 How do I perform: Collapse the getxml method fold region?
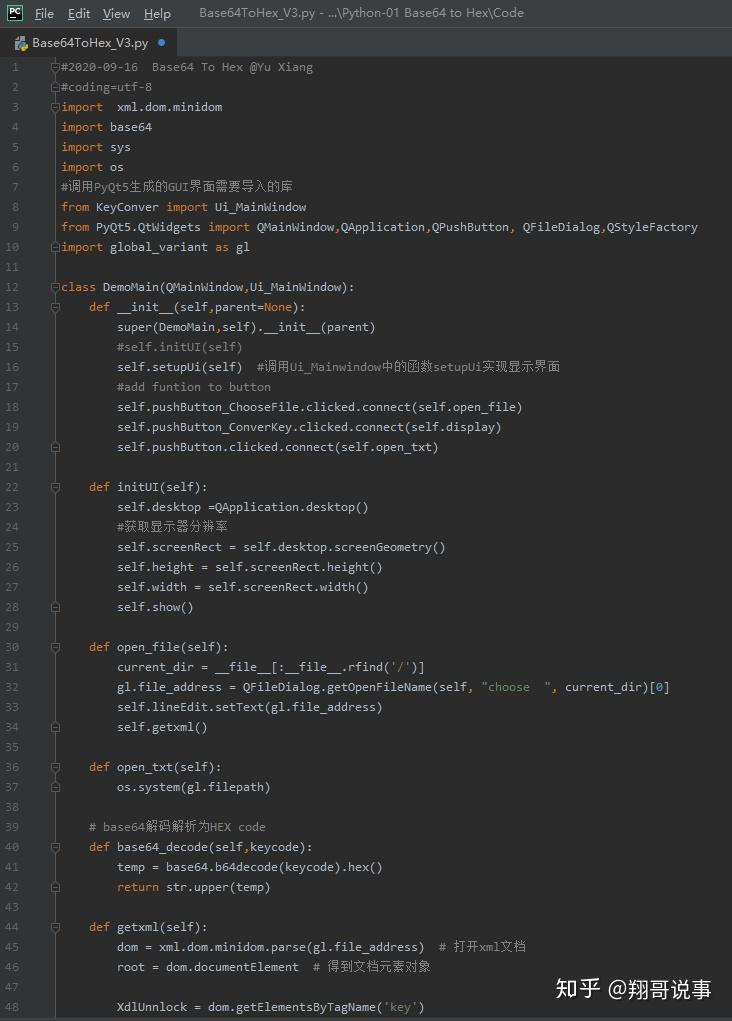tap(55, 927)
